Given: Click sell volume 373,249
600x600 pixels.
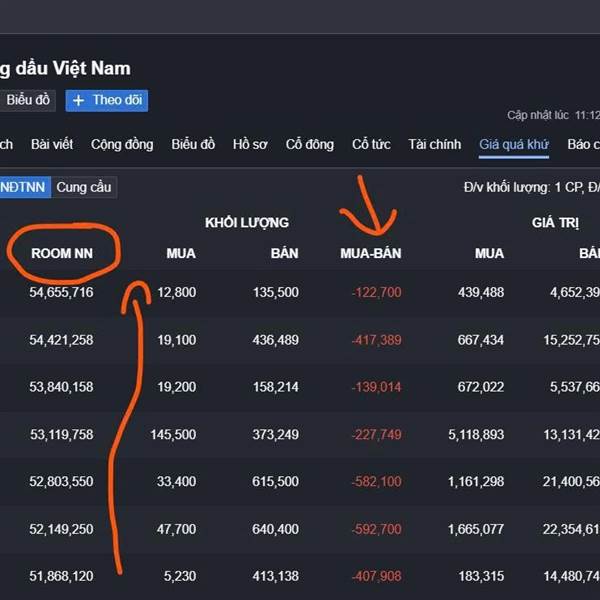Looking at the screenshot, I should click(276, 434).
